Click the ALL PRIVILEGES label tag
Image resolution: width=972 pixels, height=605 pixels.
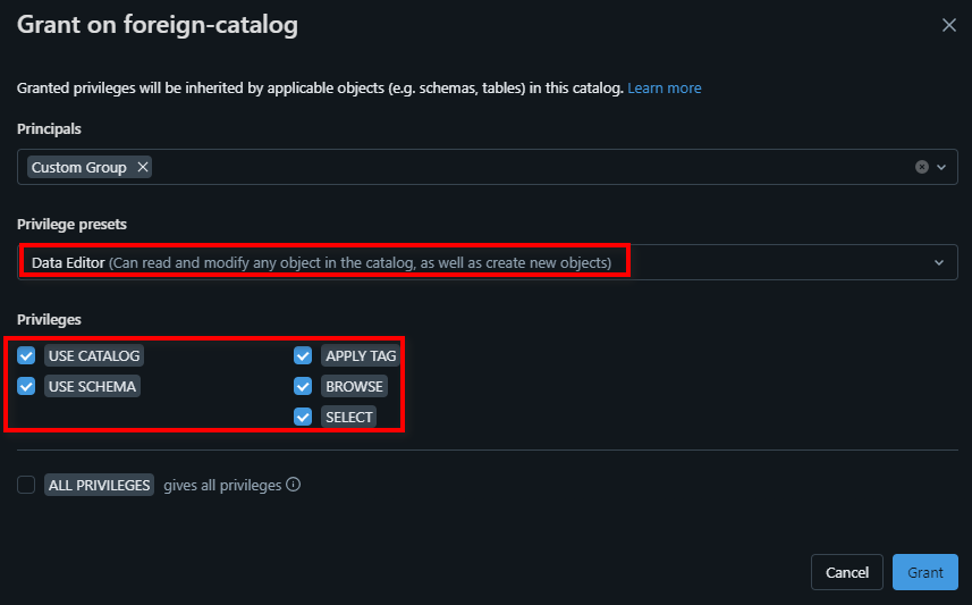coord(99,485)
